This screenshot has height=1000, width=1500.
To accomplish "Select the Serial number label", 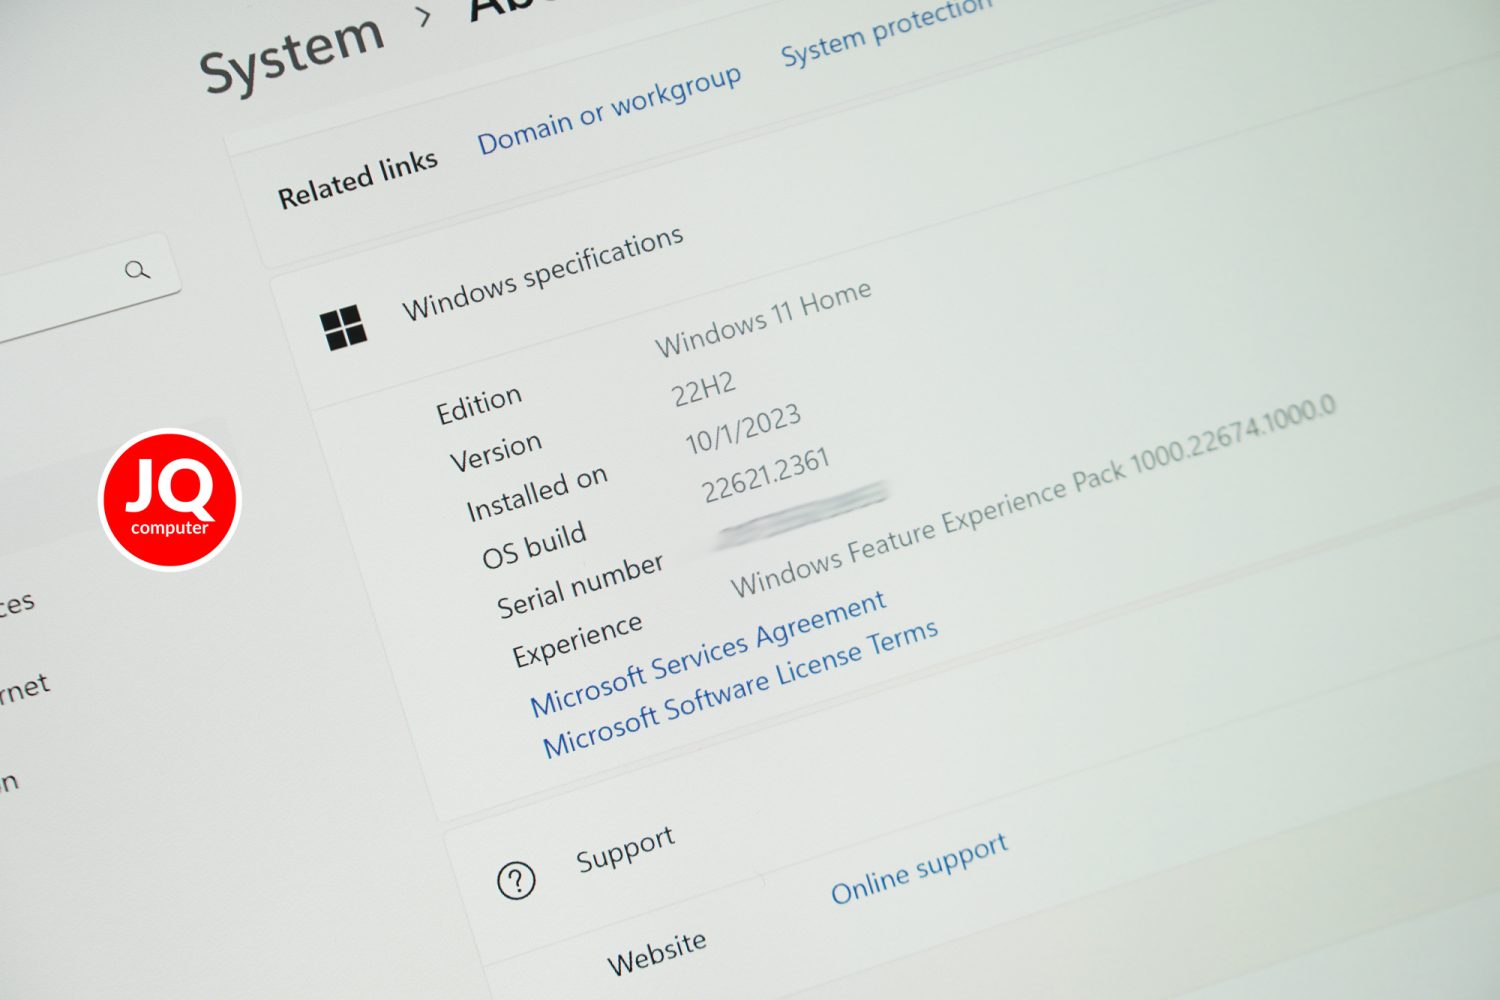I will tap(580, 586).
